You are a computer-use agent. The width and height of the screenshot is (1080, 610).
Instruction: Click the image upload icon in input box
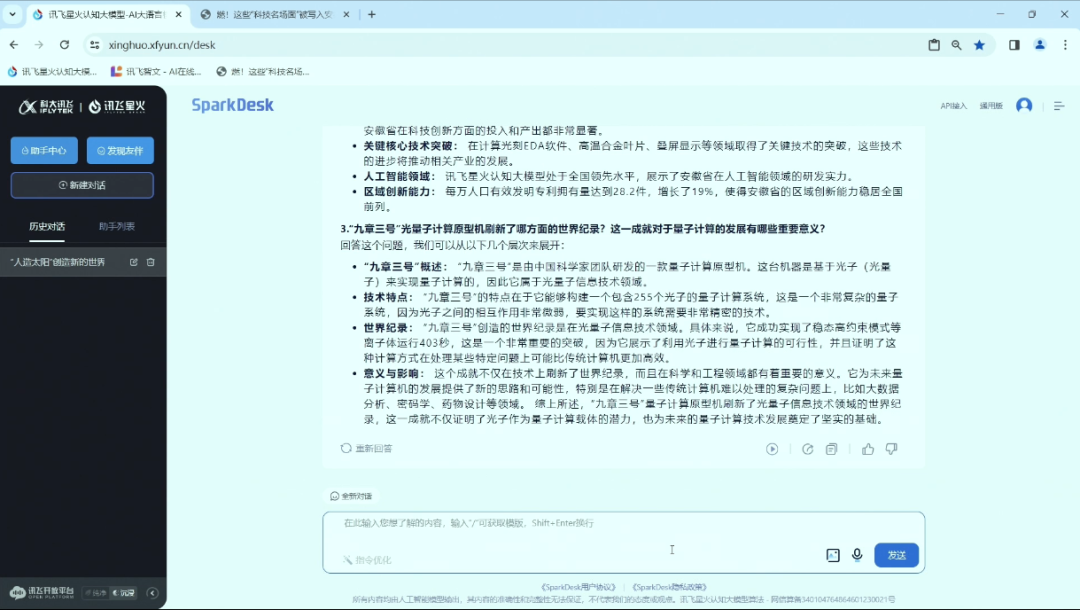tap(832, 555)
